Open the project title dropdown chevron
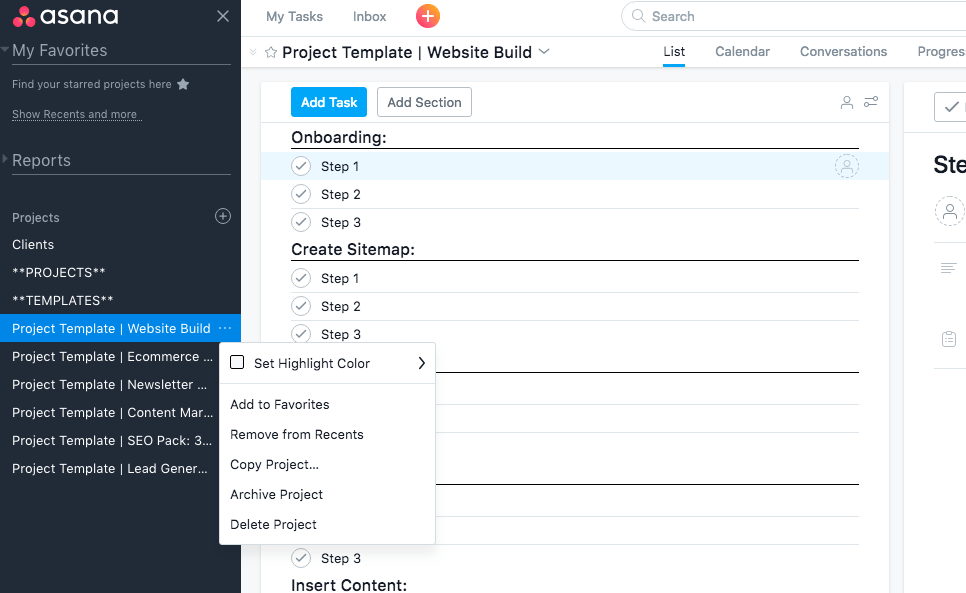Screen dimensions: 966x593 pos(544,52)
